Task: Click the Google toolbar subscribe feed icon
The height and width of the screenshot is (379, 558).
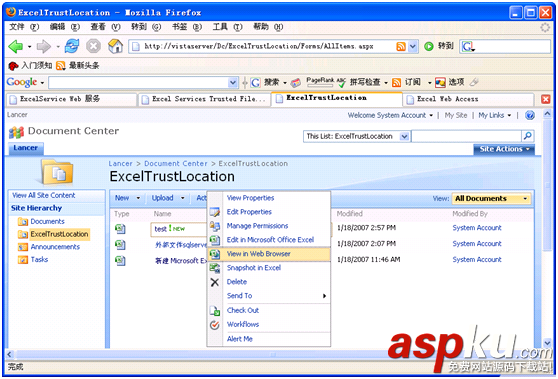Action: 396,83
